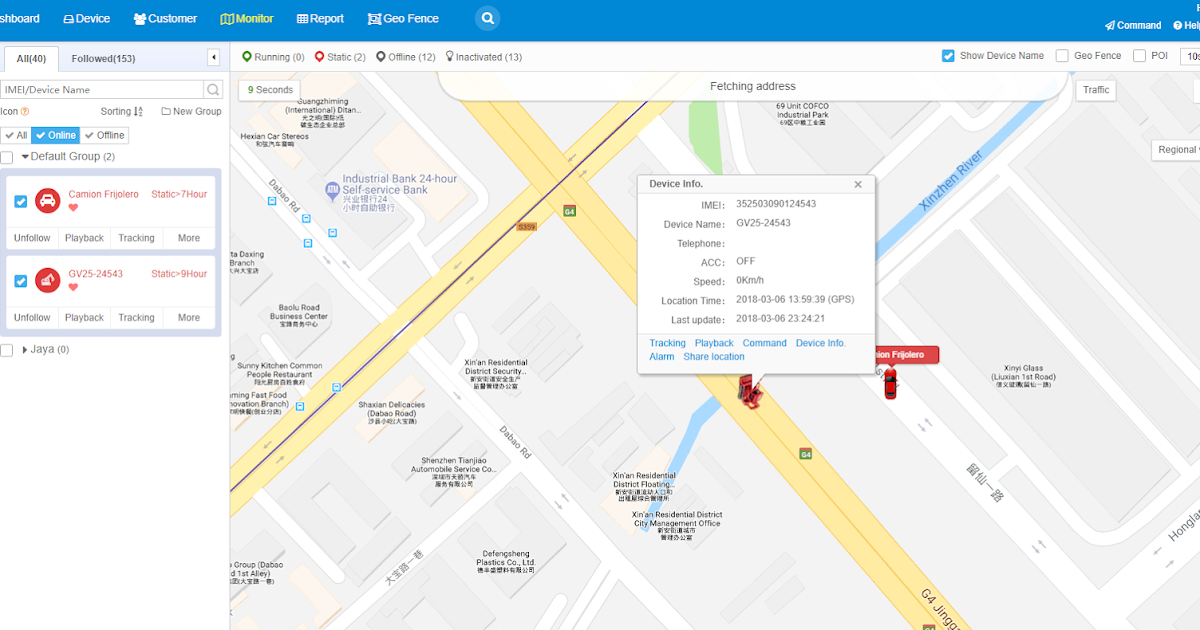Viewport: 1200px width, 630px height.
Task: Click the blue search magnifier icon
Action: 487,17
